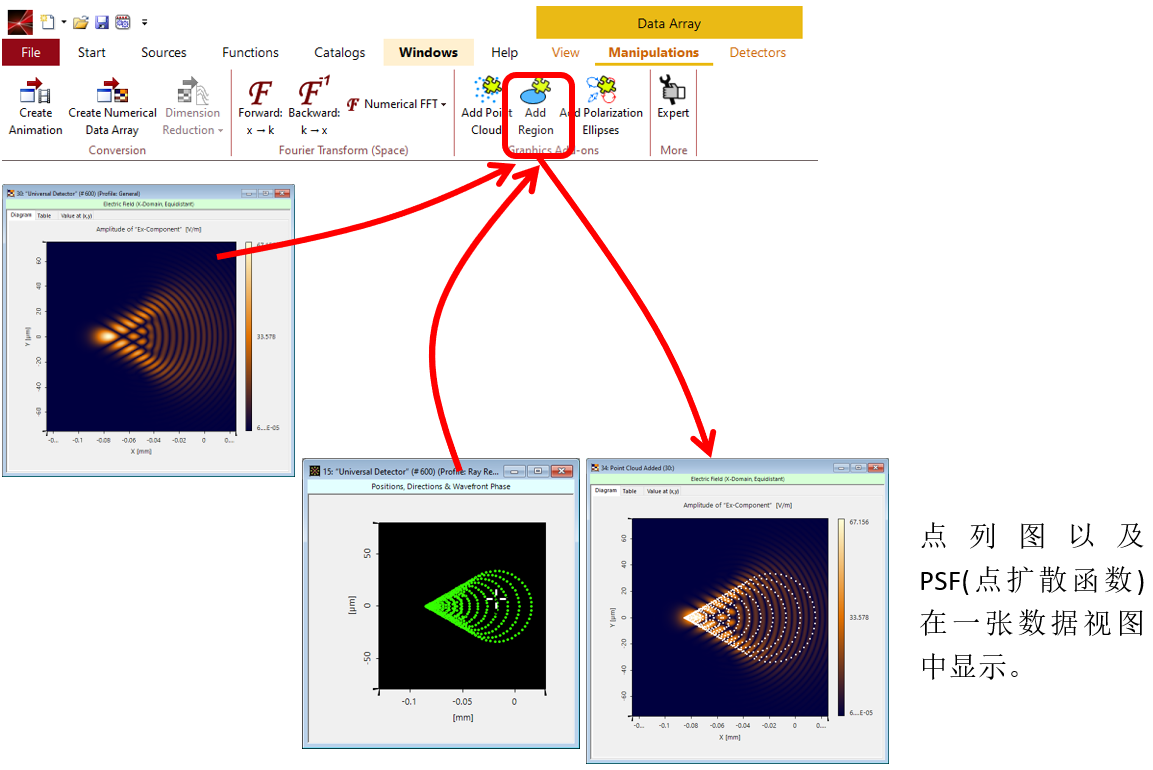The width and height of the screenshot is (1153, 770).
Task: Open Table tab in window 30
Action: pyautogui.click(x=44, y=215)
